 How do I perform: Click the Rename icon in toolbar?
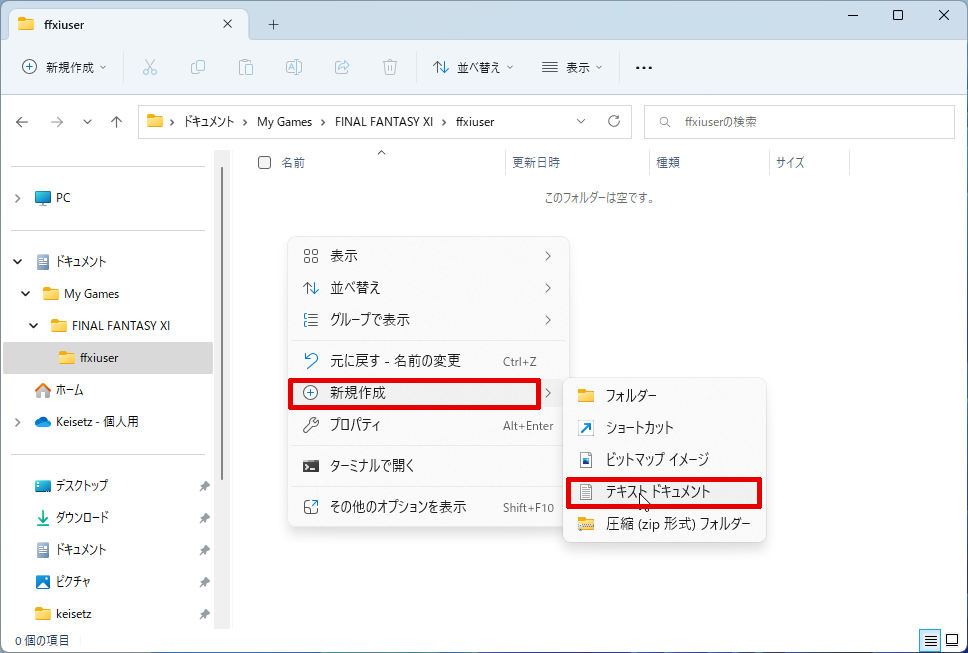294,67
